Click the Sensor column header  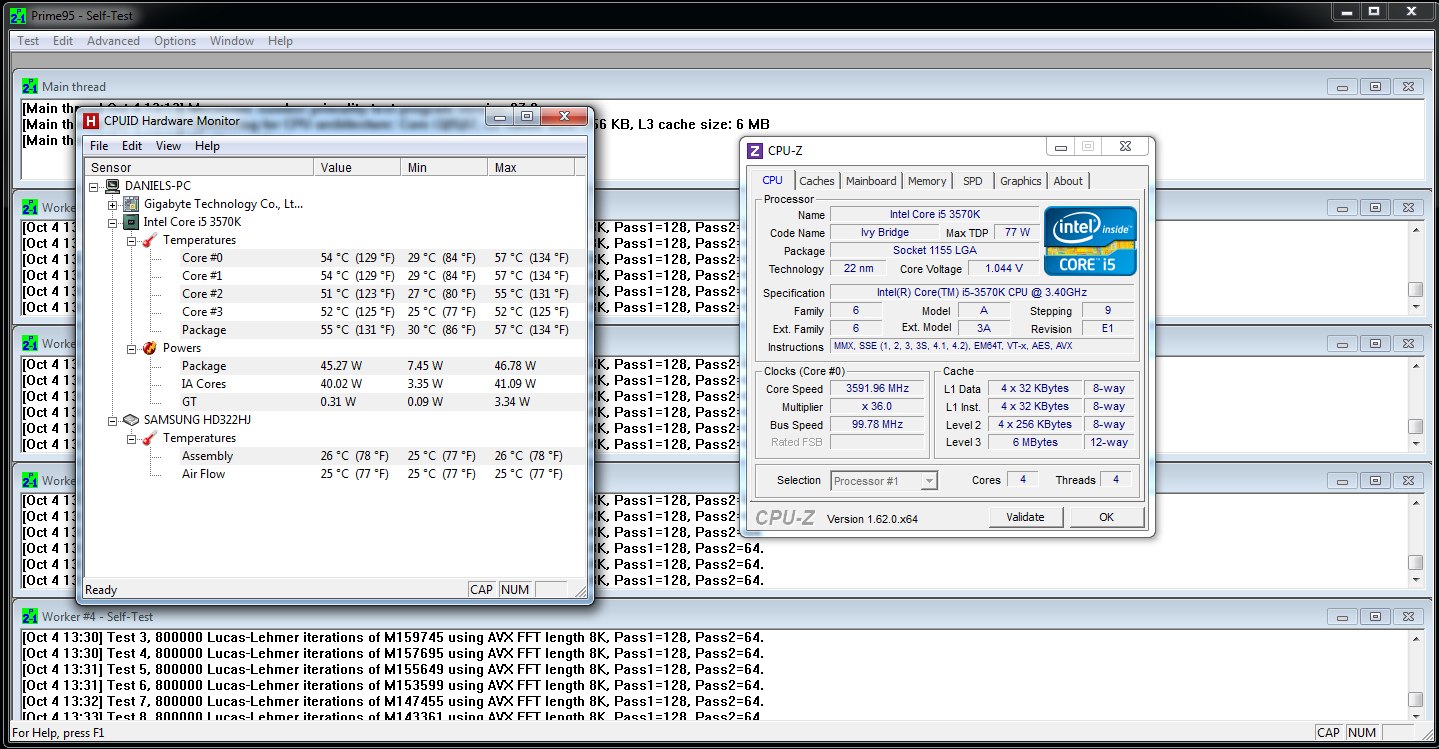[199, 168]
